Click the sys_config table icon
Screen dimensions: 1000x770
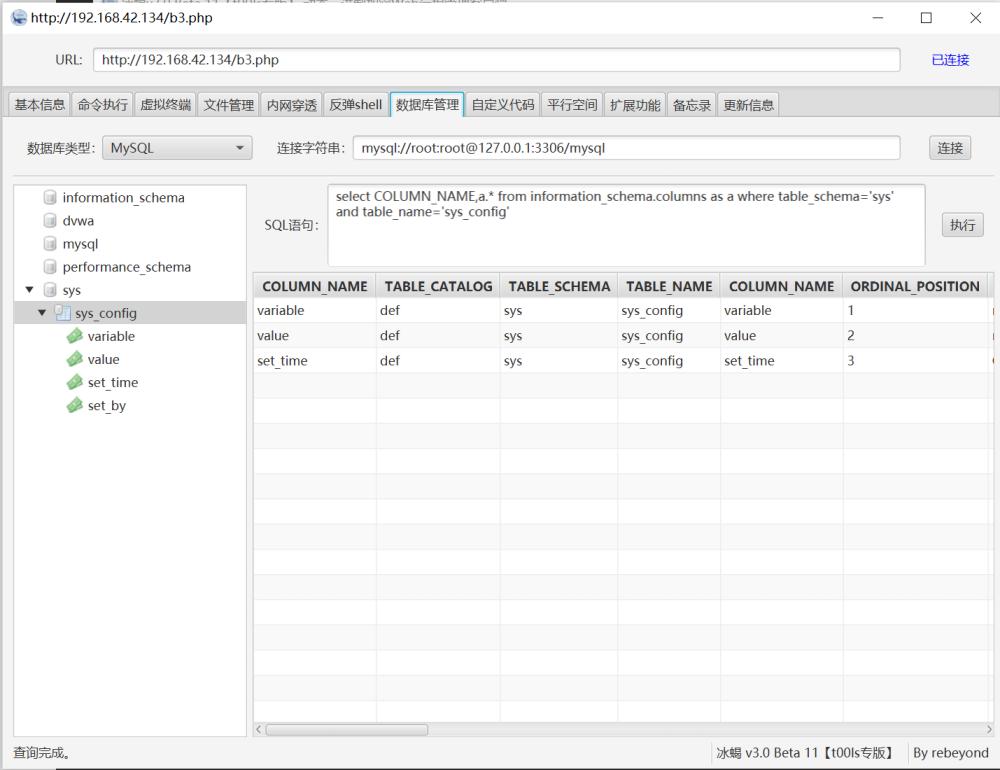click(62, 313)
